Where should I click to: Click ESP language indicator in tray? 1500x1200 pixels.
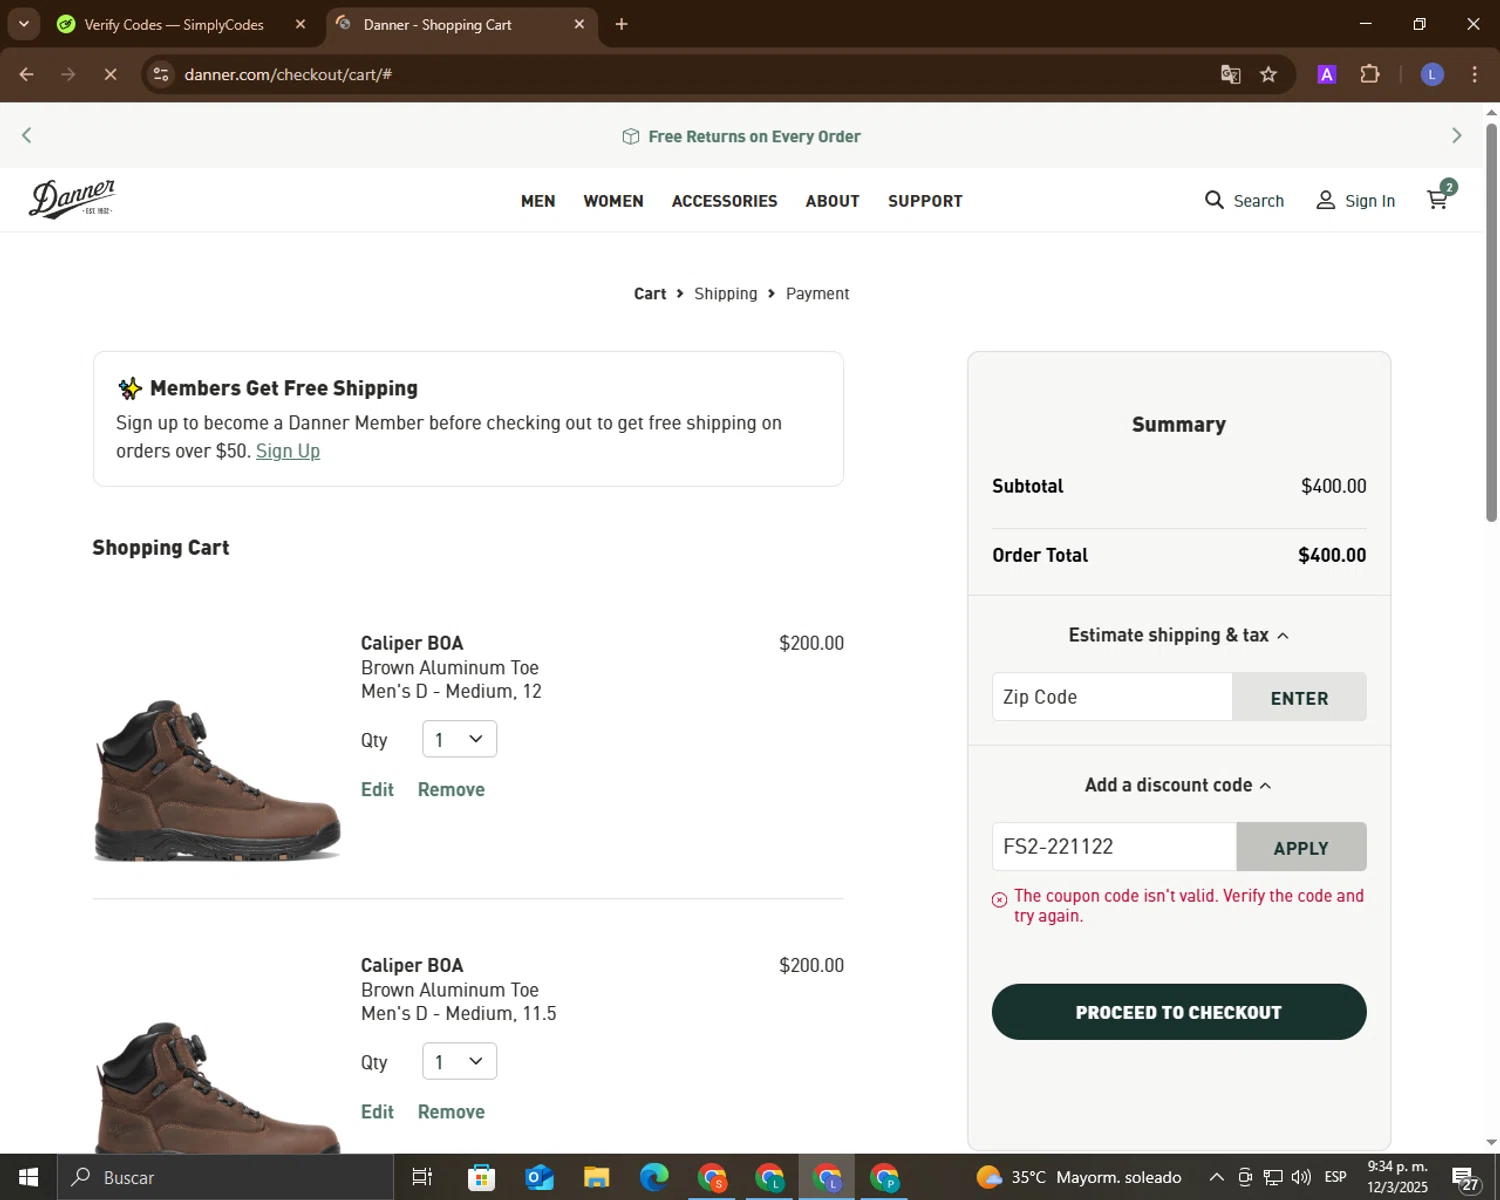point(1335,1177)
